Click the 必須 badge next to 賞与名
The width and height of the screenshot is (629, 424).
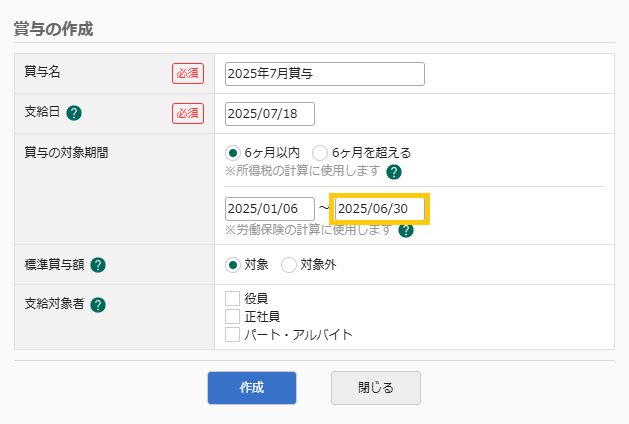click(x=187, y=73)
